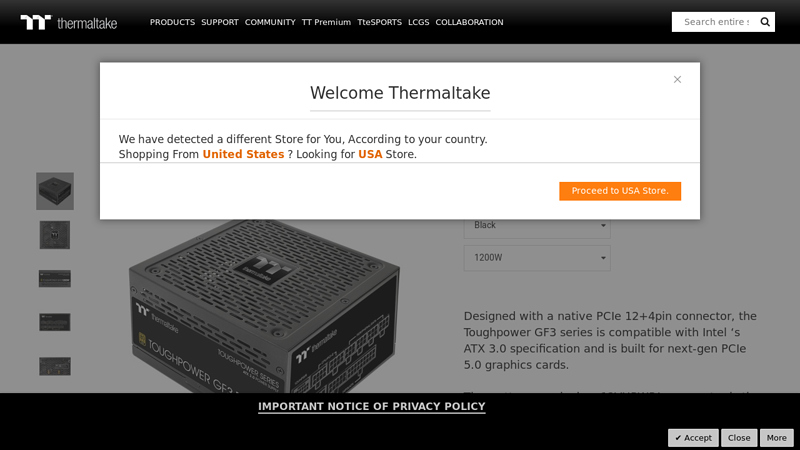Image resolution: width=800 pixels, height=450 pixels.
Task: Open the TteSPORTS menu item
Action: click(x=379, y=22)
